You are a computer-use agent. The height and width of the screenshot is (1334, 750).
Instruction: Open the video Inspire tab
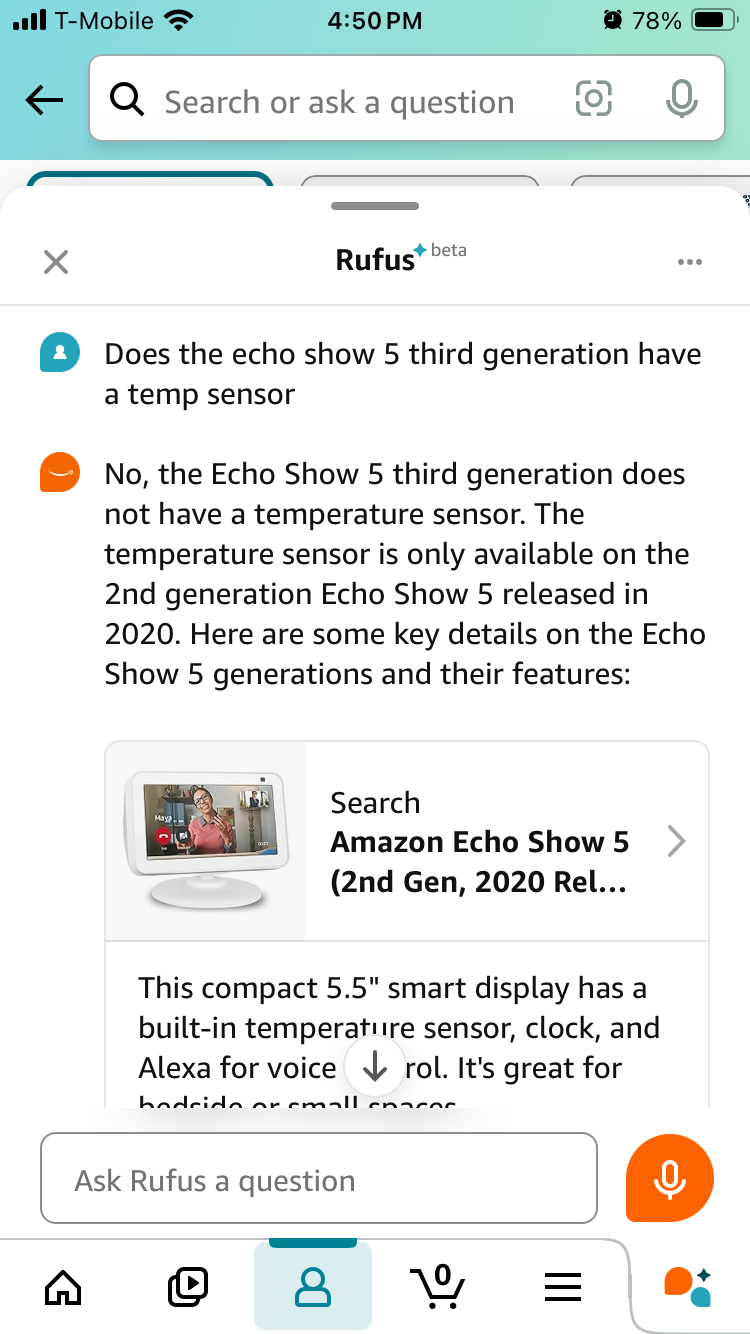(187, 1285)
